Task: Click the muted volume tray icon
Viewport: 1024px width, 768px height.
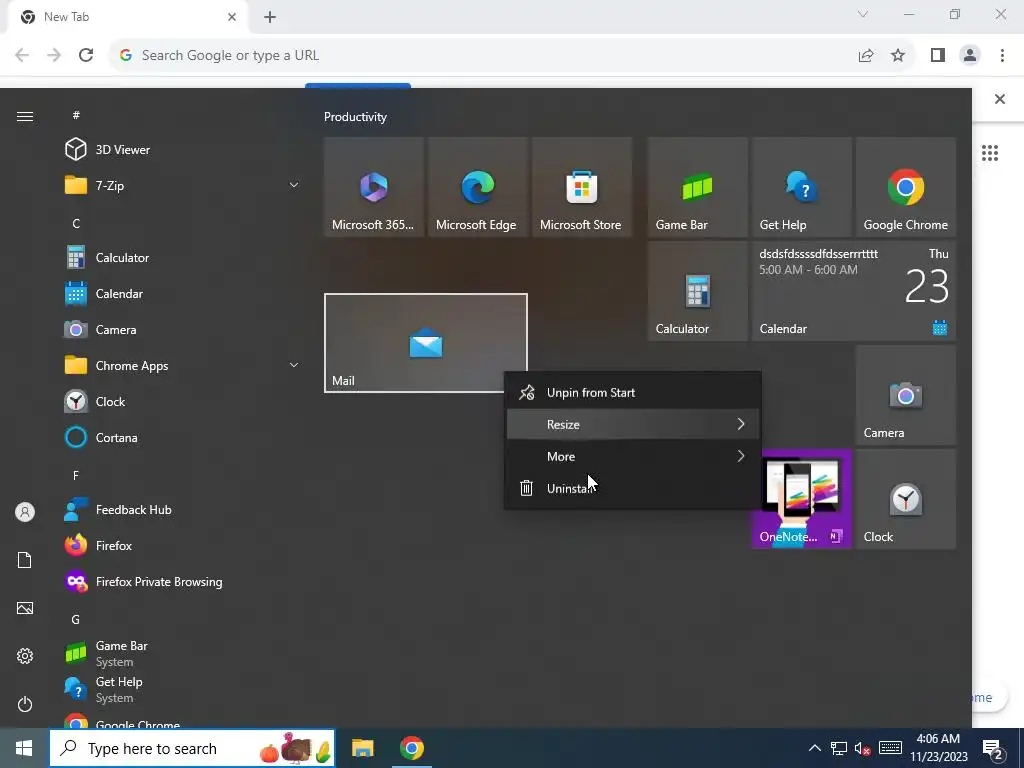Action: (x=862, y=748)
